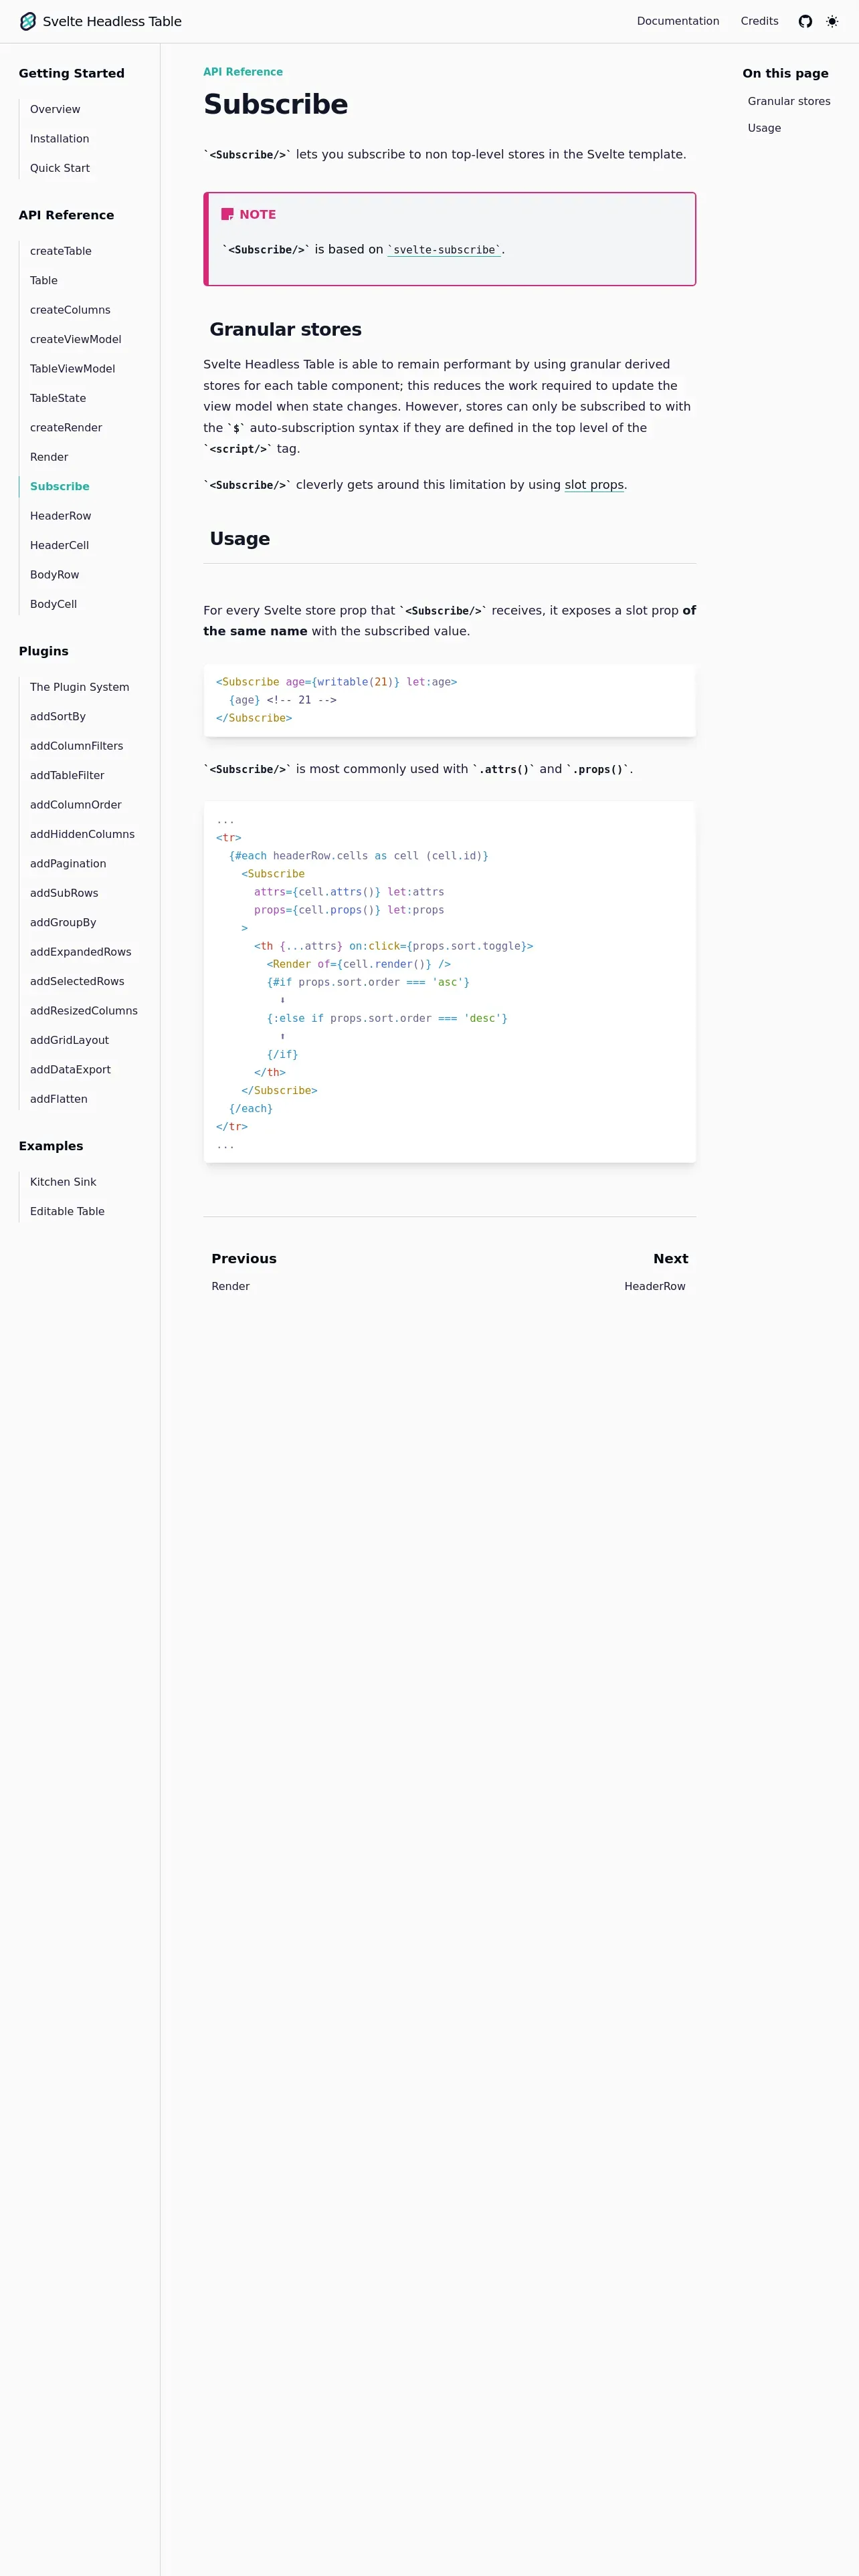Open the GitHub repository icon
859x2576 pixels.
805,21
